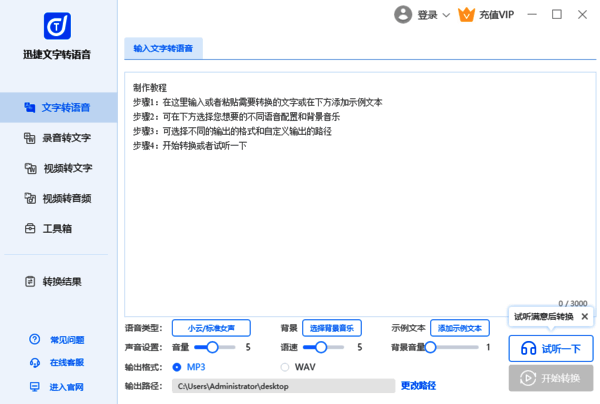Click the 进入官网 monitor icon

pos(34,386)
